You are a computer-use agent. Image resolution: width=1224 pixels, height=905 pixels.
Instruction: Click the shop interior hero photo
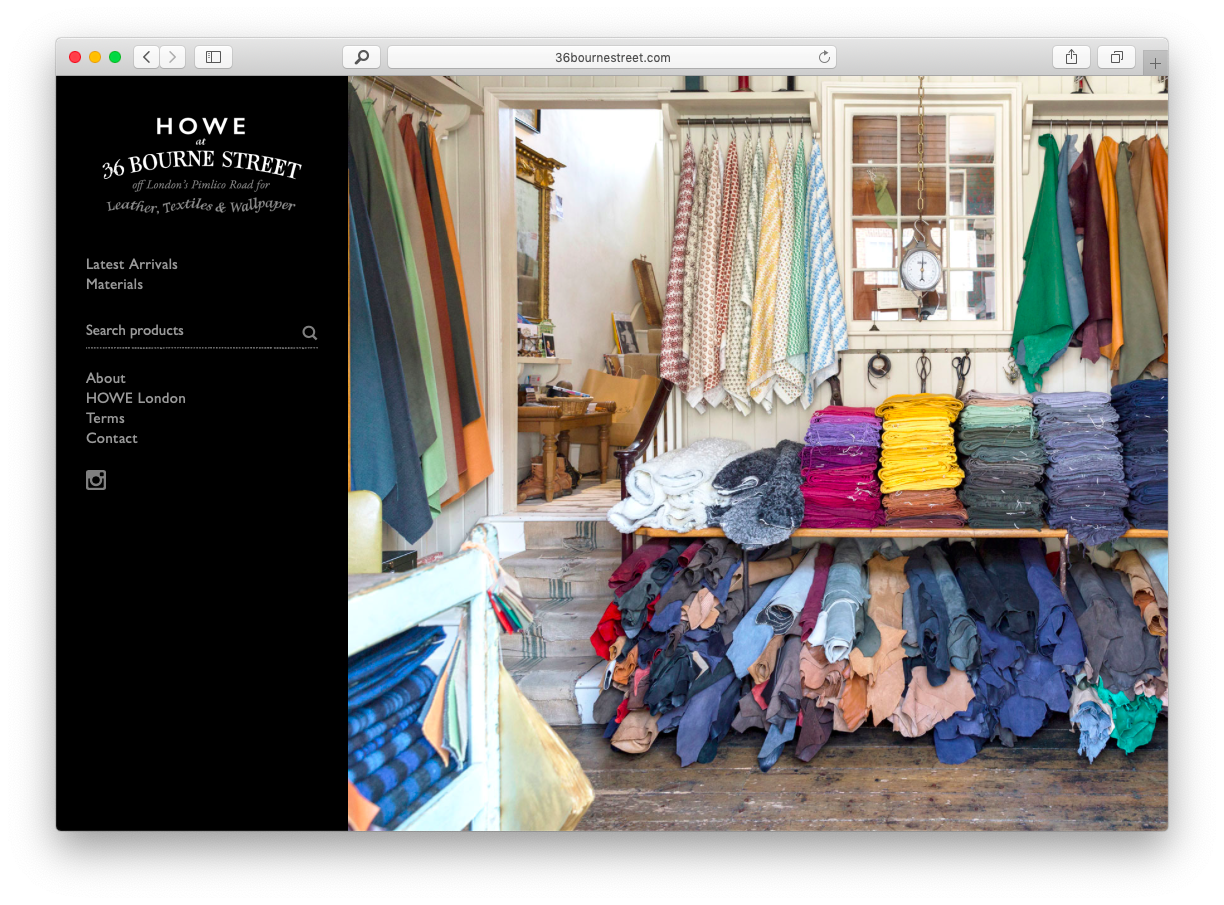click(x=758, y=453)
